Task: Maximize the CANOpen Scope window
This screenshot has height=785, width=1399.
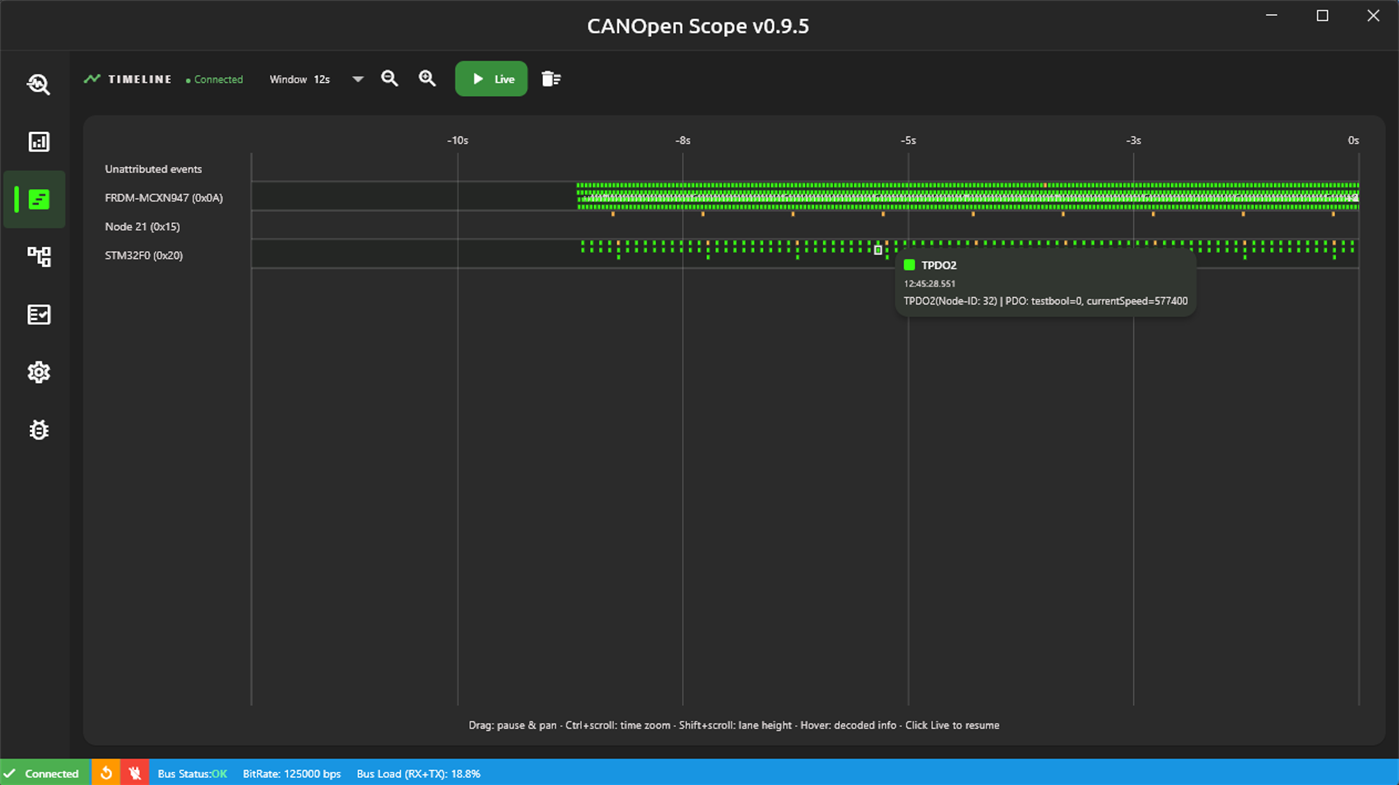Action: [x=1322, y=16]
